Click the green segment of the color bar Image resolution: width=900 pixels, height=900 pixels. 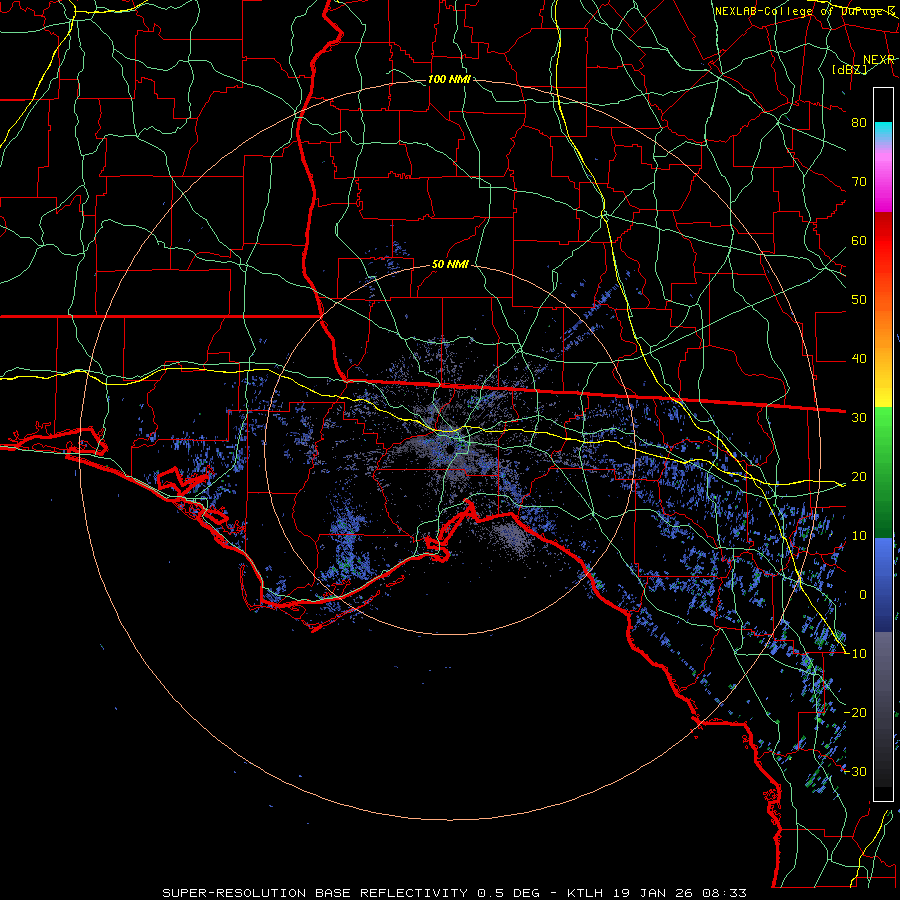(x=883, y=472)
